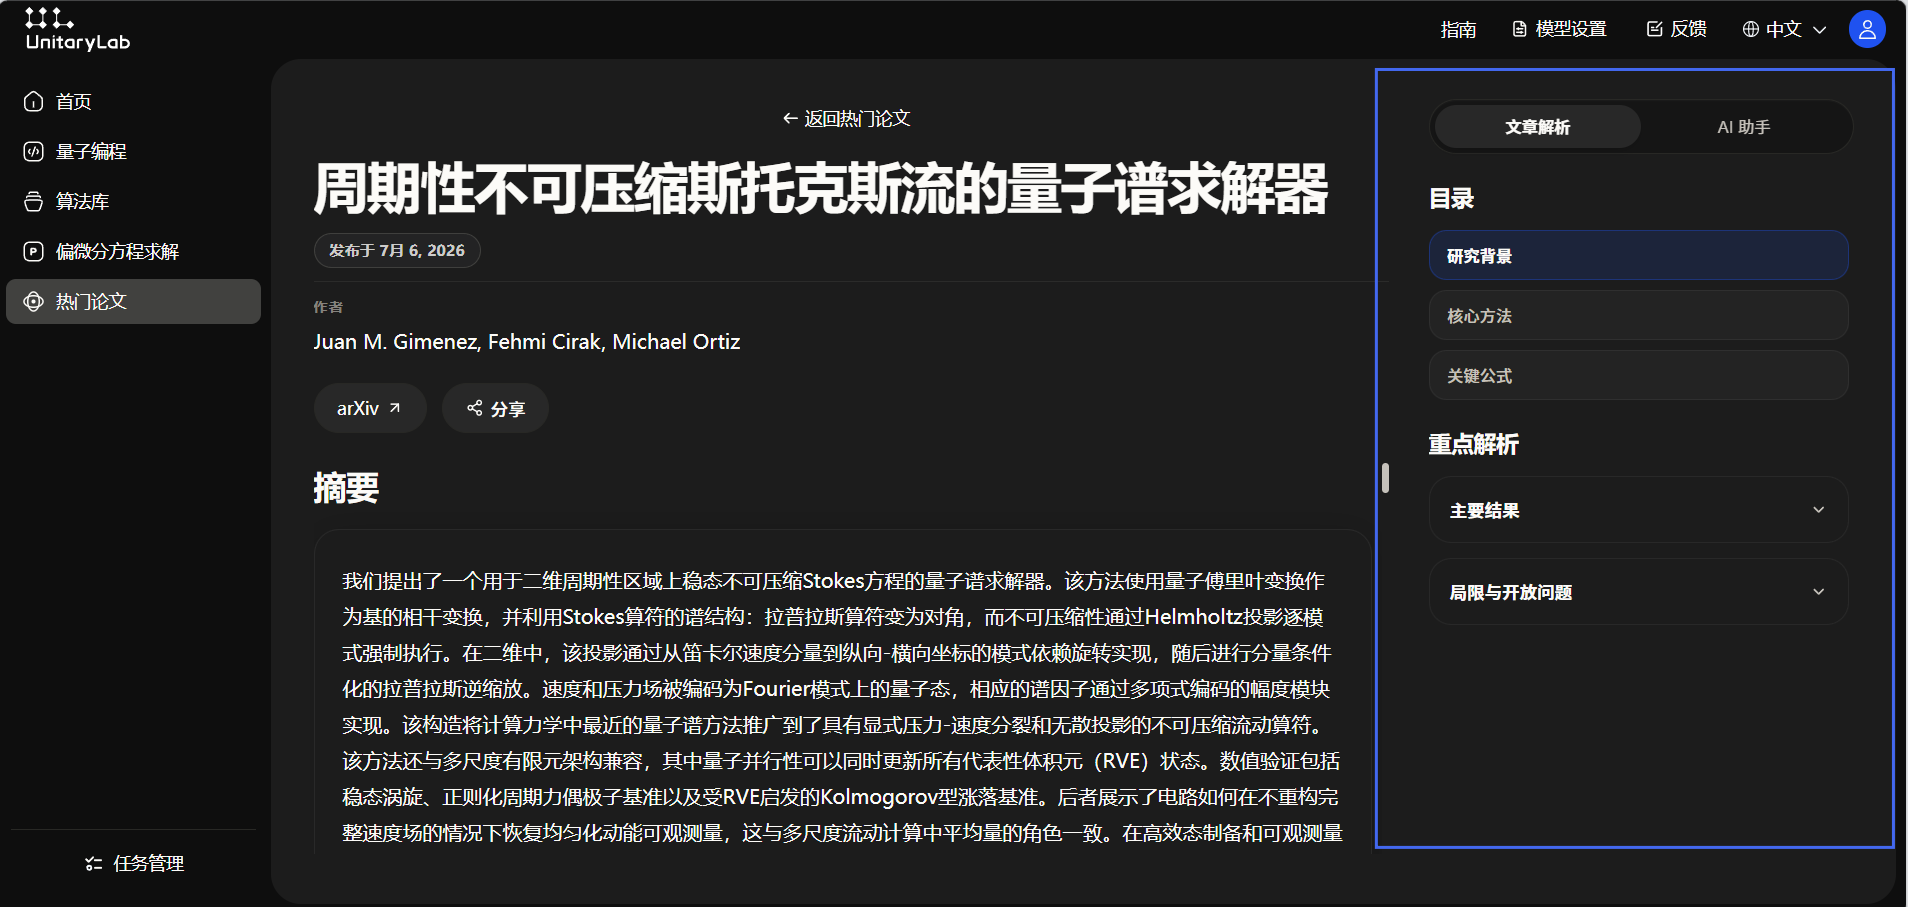Open the arXiv external link
The width and height of the screenshot is (1908, 907).
click(x=370, y=408)
